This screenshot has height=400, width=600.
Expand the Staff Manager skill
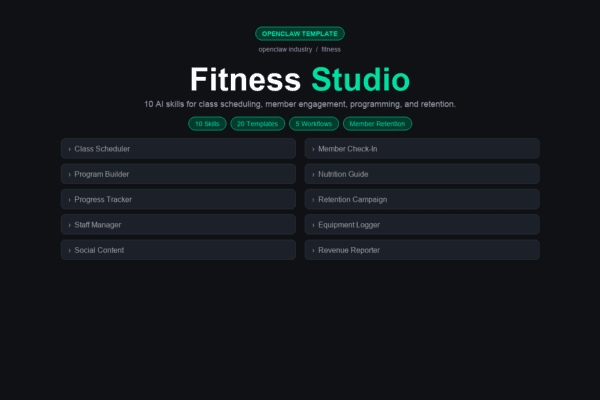click(x=178, y=225)
